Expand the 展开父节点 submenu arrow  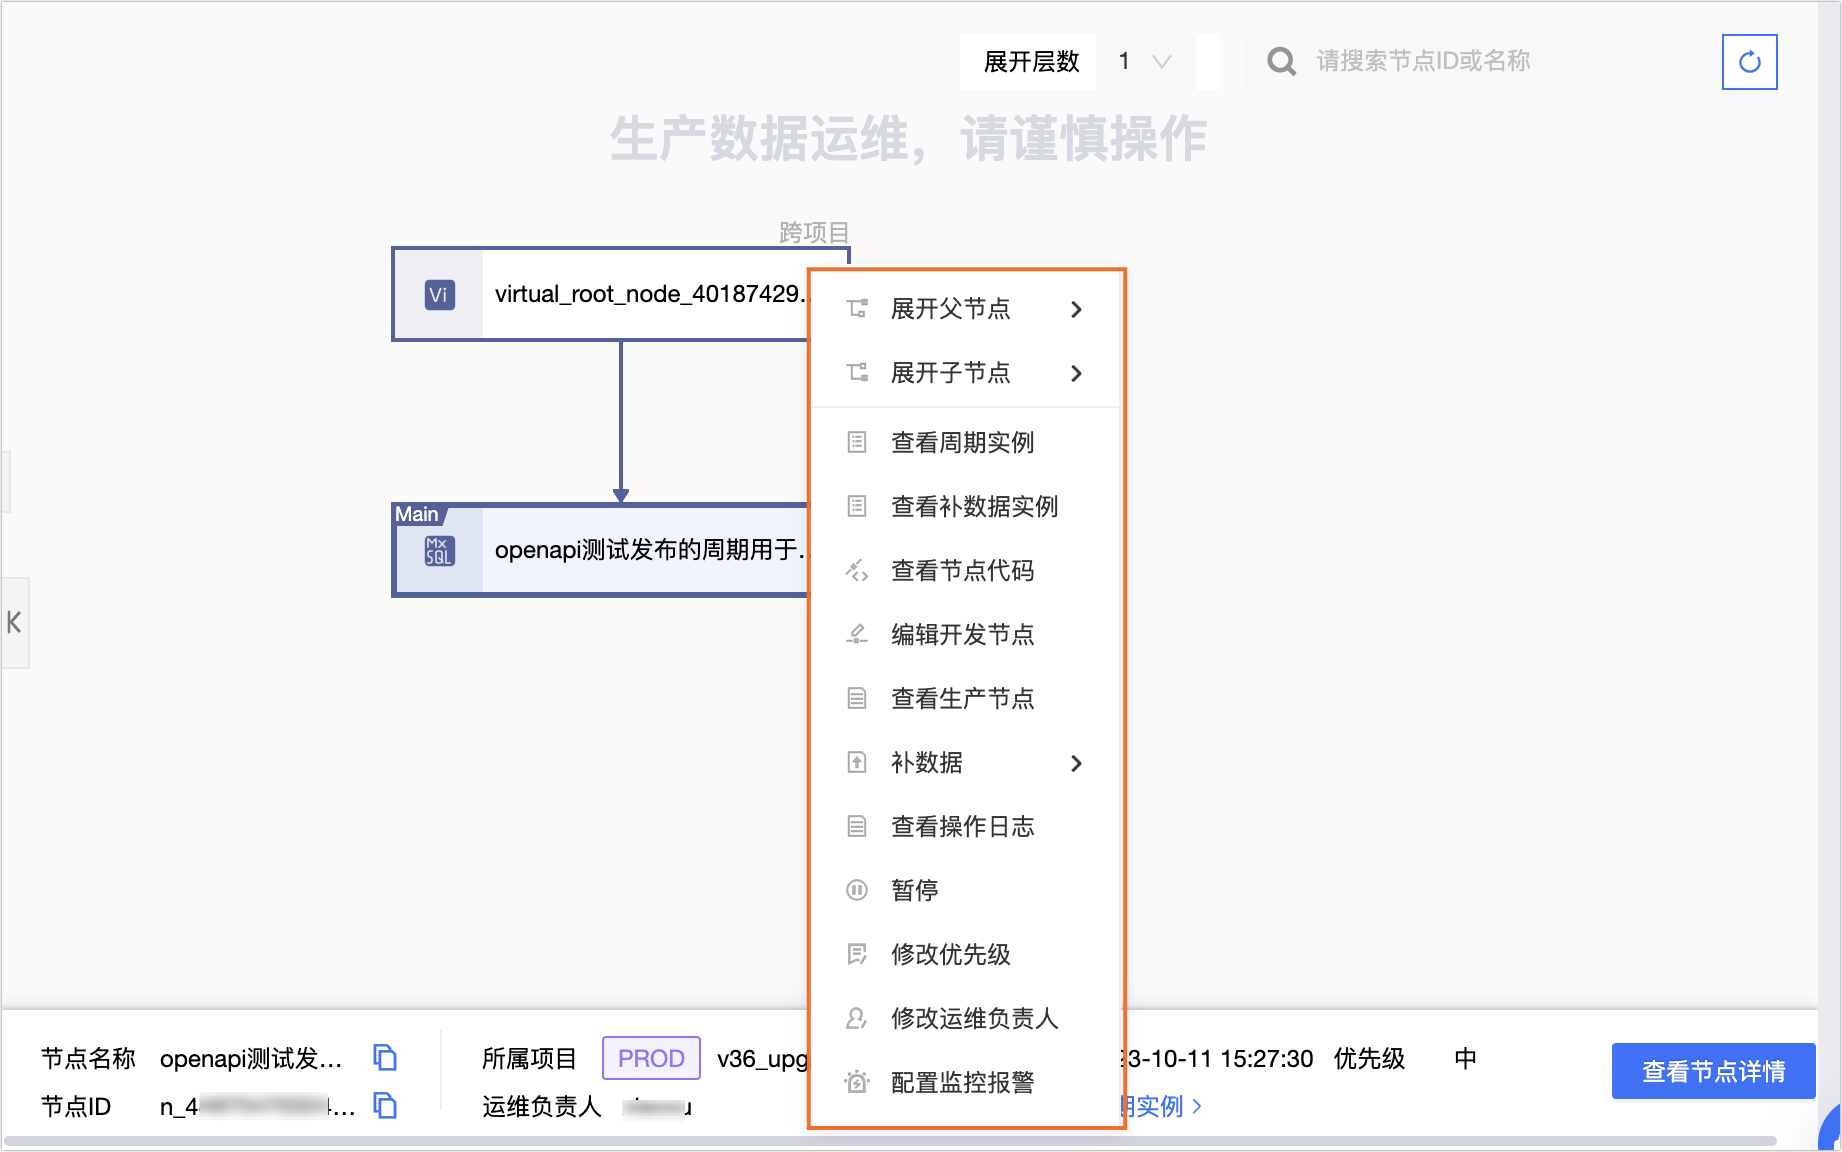coord(1076,309)
